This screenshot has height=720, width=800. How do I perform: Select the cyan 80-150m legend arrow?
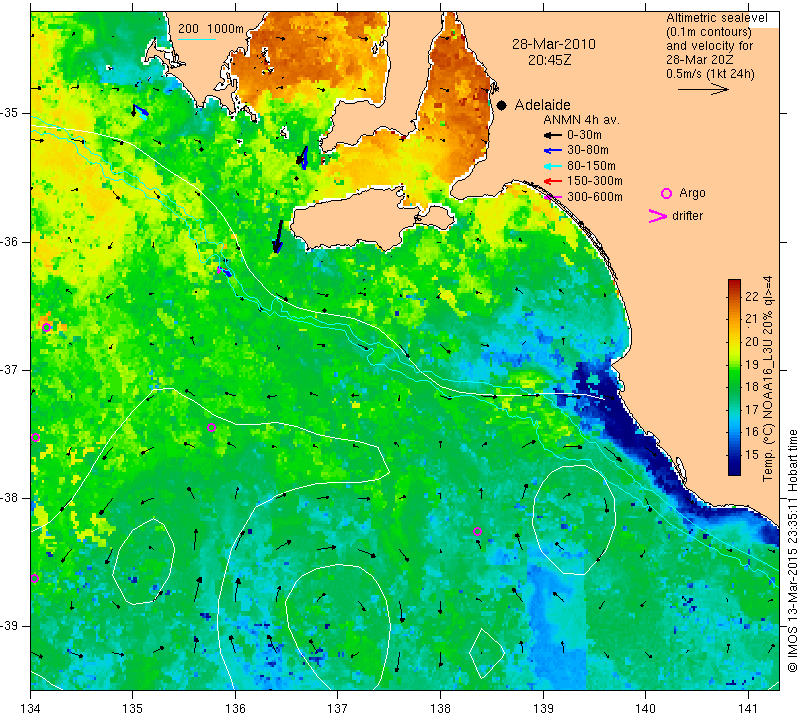pyautogui.click(x=552, y=166)
